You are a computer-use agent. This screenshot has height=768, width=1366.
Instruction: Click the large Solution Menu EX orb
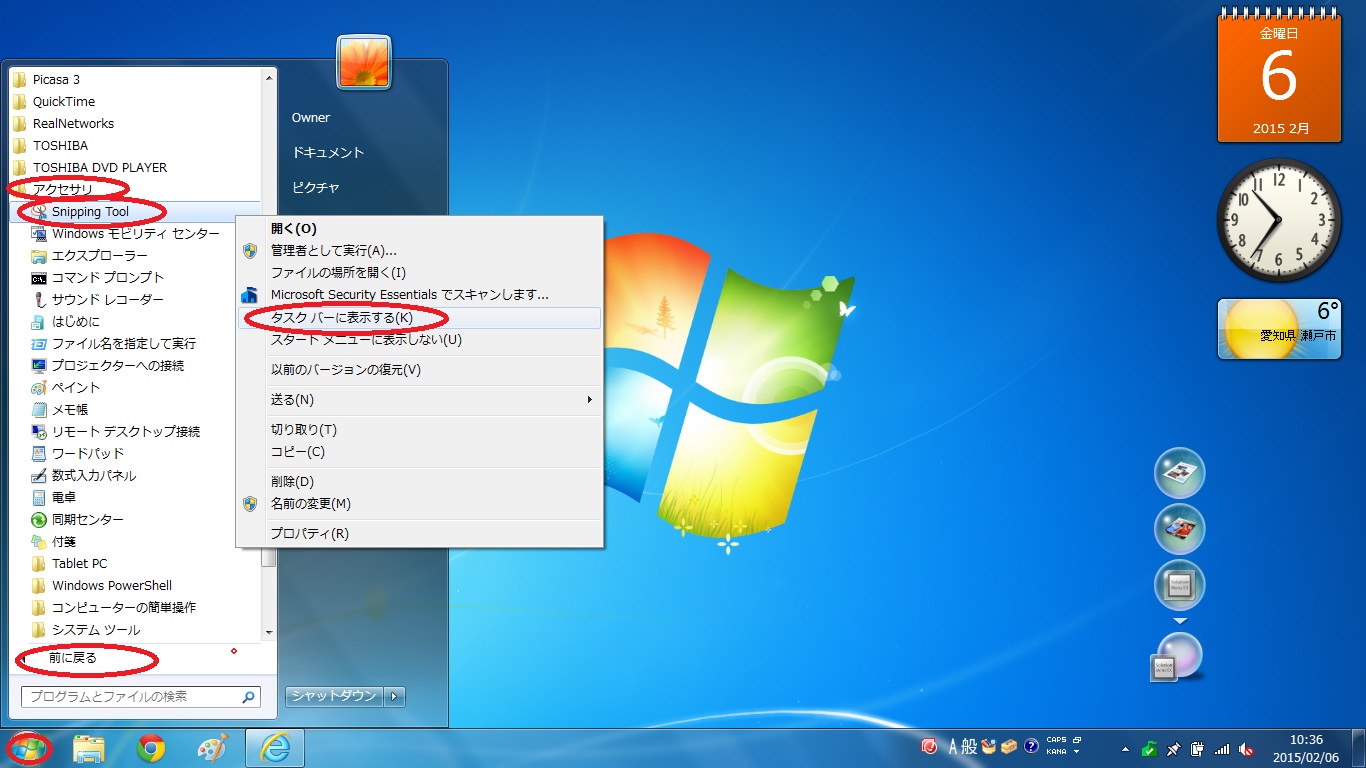pyautogui.click(x=1177, y=658)
